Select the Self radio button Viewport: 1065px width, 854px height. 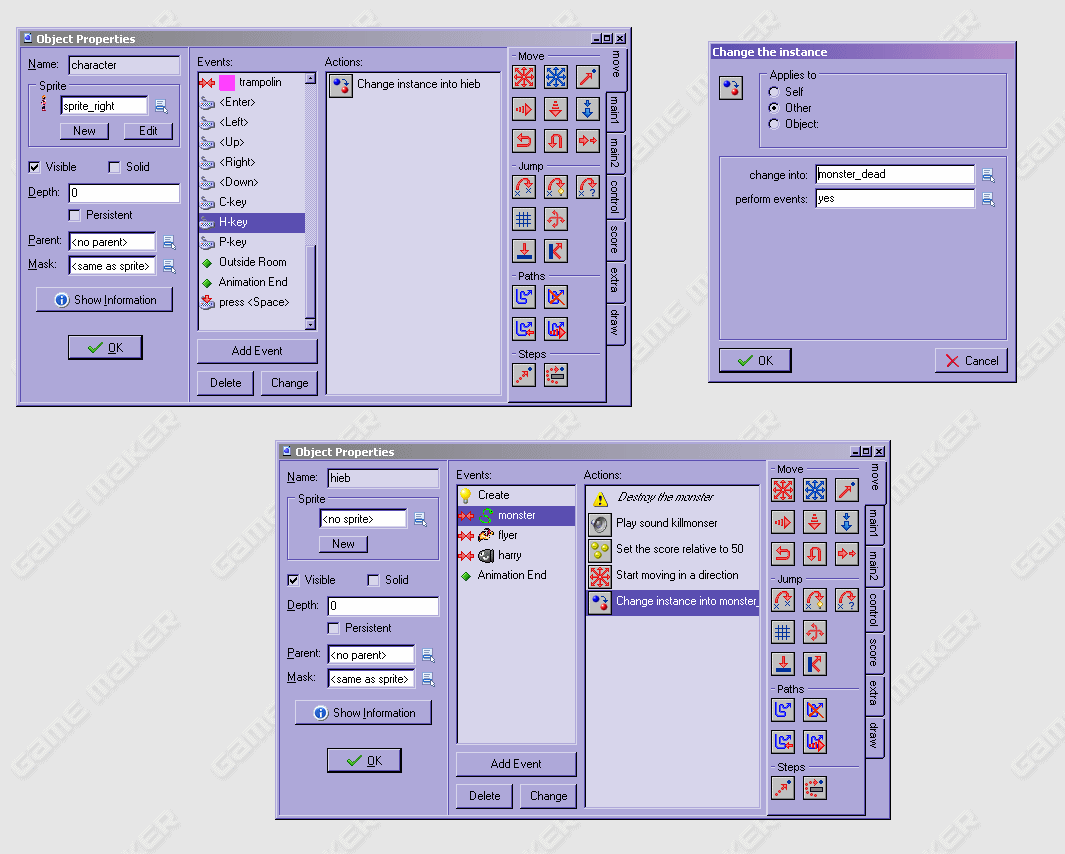[774, 92]
